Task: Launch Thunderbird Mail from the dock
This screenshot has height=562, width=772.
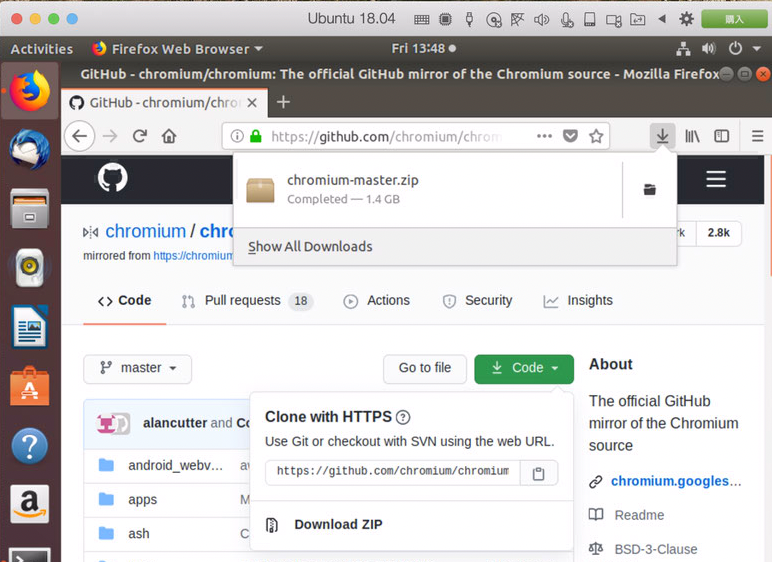Action: (x=30, y=150)
